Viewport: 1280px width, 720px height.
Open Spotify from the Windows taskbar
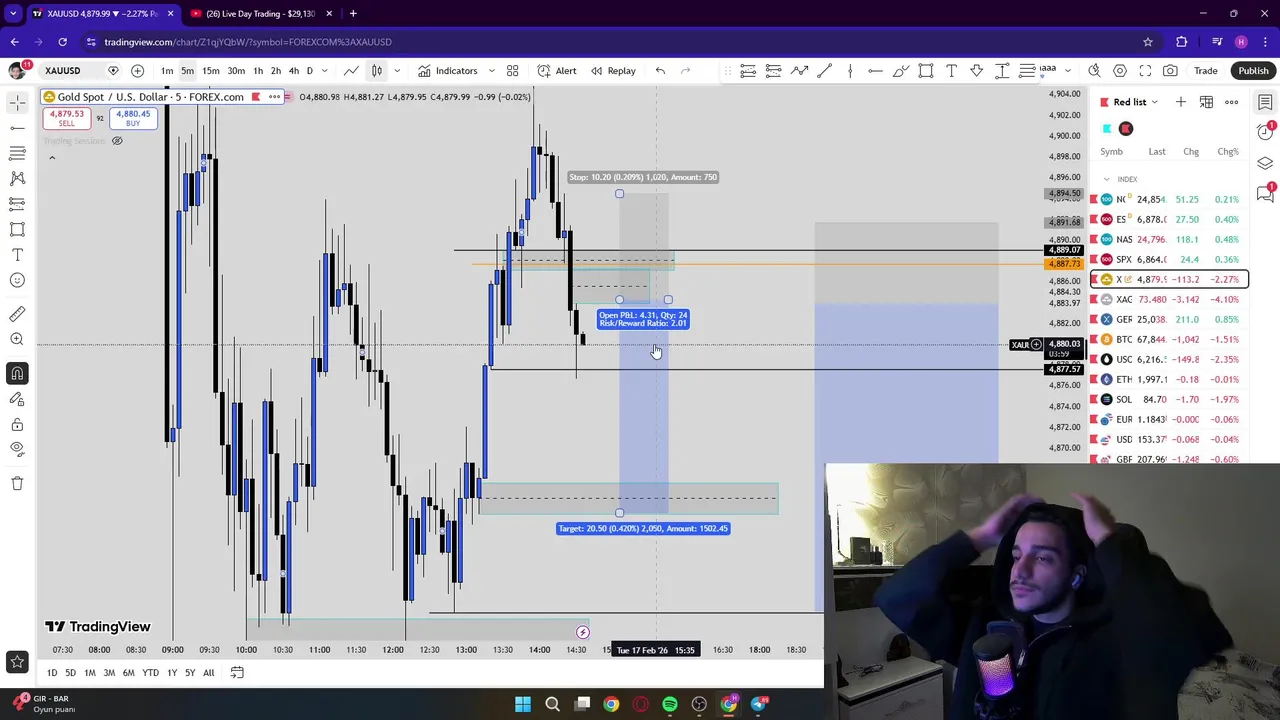[670, 704]
